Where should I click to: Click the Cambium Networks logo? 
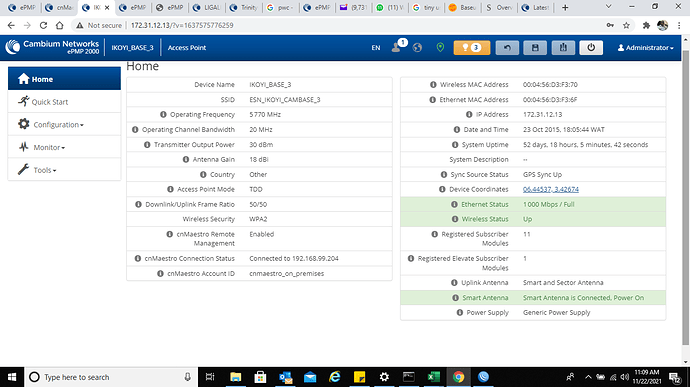coord(52,47)
